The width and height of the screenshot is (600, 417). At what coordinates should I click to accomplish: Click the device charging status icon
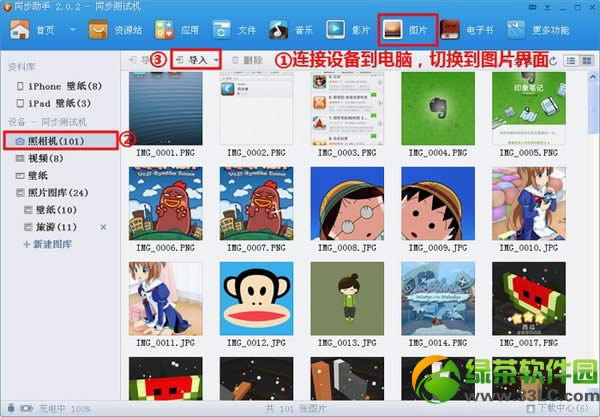click(26, 409)
